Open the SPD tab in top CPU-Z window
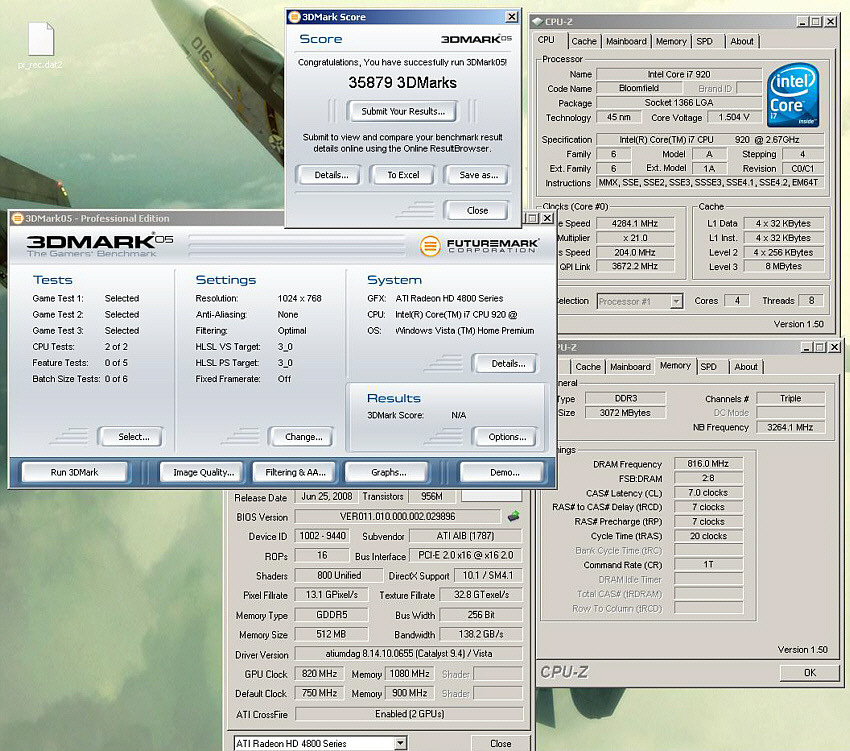This screenshot has height=751, width=850. [705, 41]
